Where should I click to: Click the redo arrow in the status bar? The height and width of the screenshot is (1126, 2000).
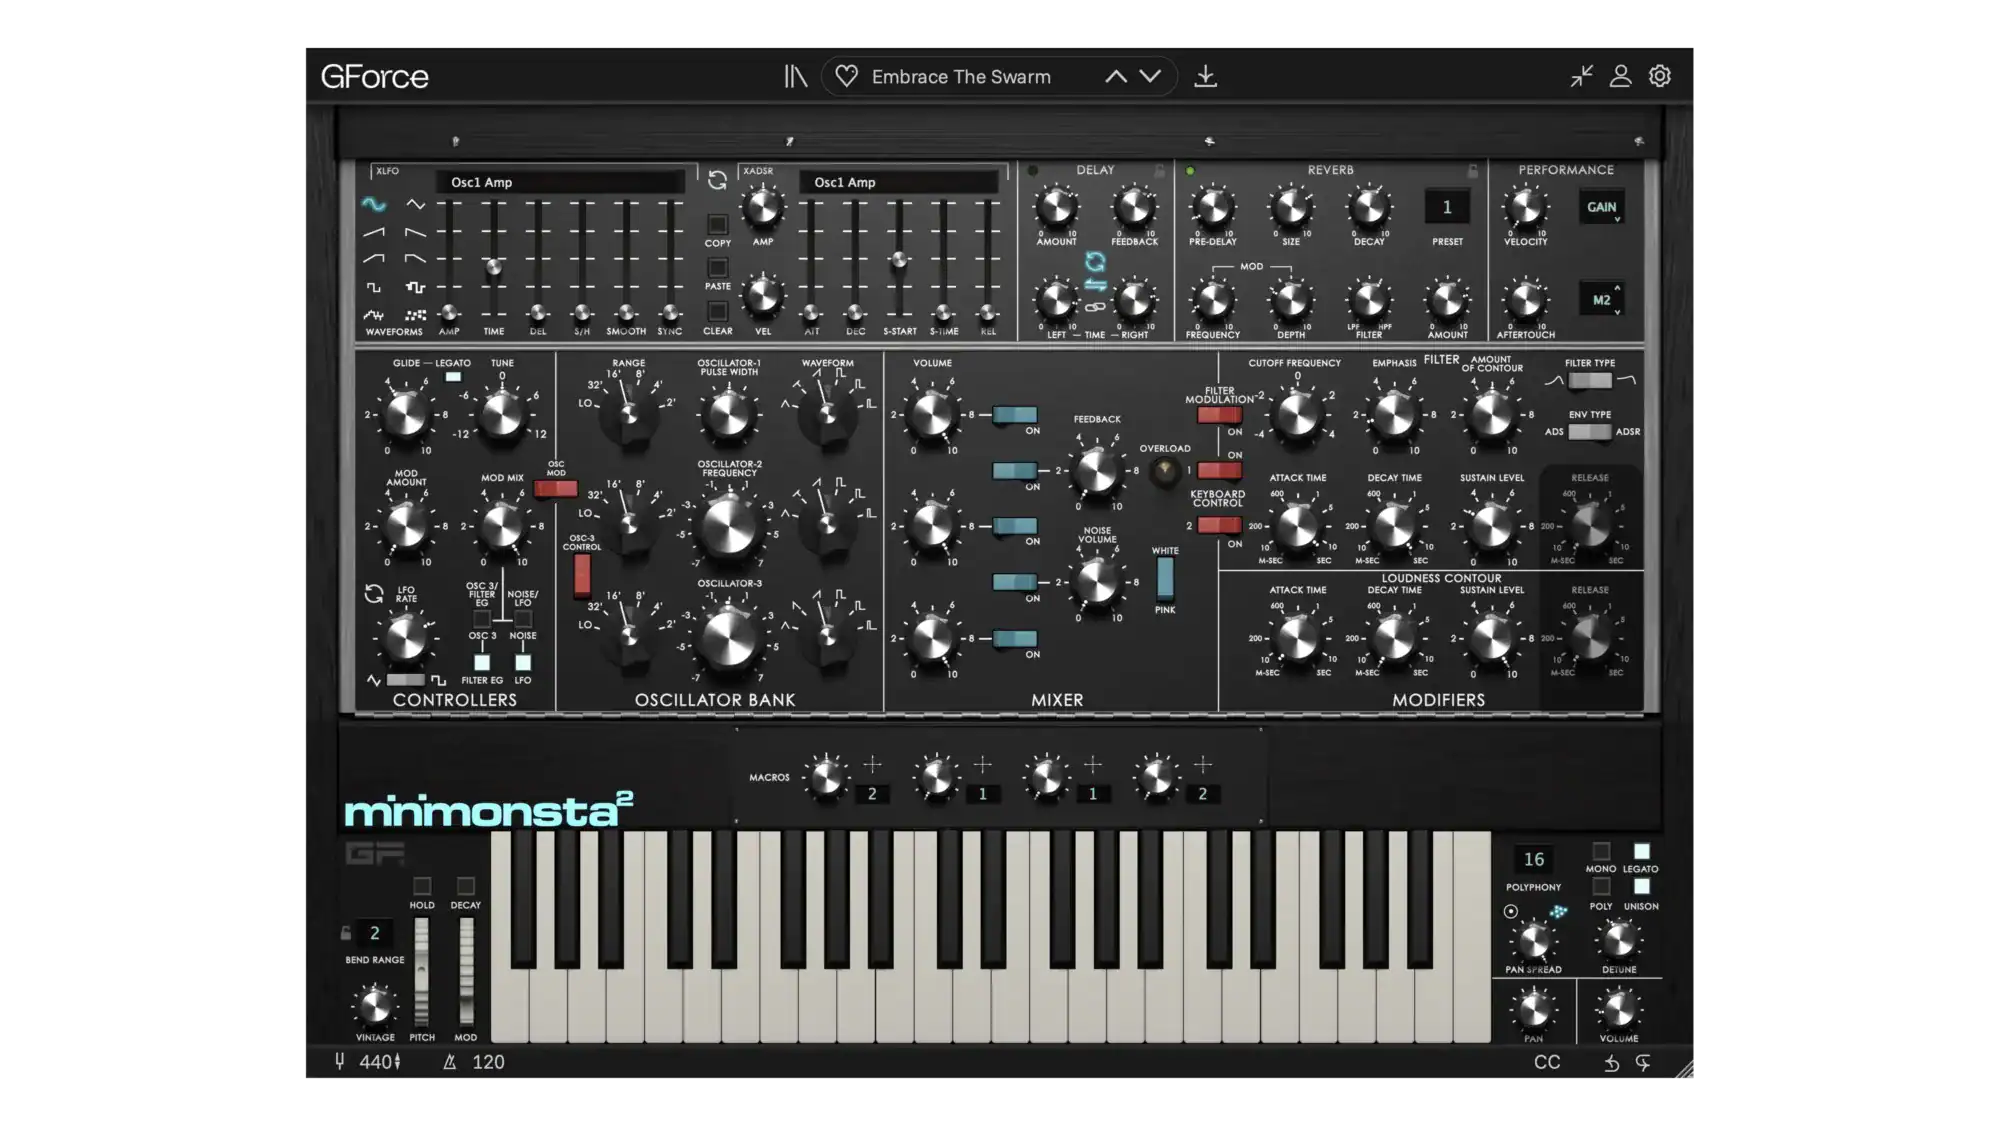coord(1643,1063)
